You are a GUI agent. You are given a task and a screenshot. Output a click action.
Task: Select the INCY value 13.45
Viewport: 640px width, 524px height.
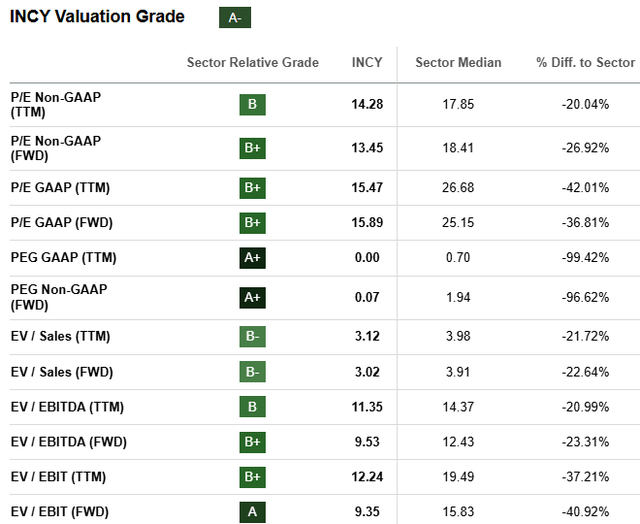pyautogui.click(x=367, y=148)
